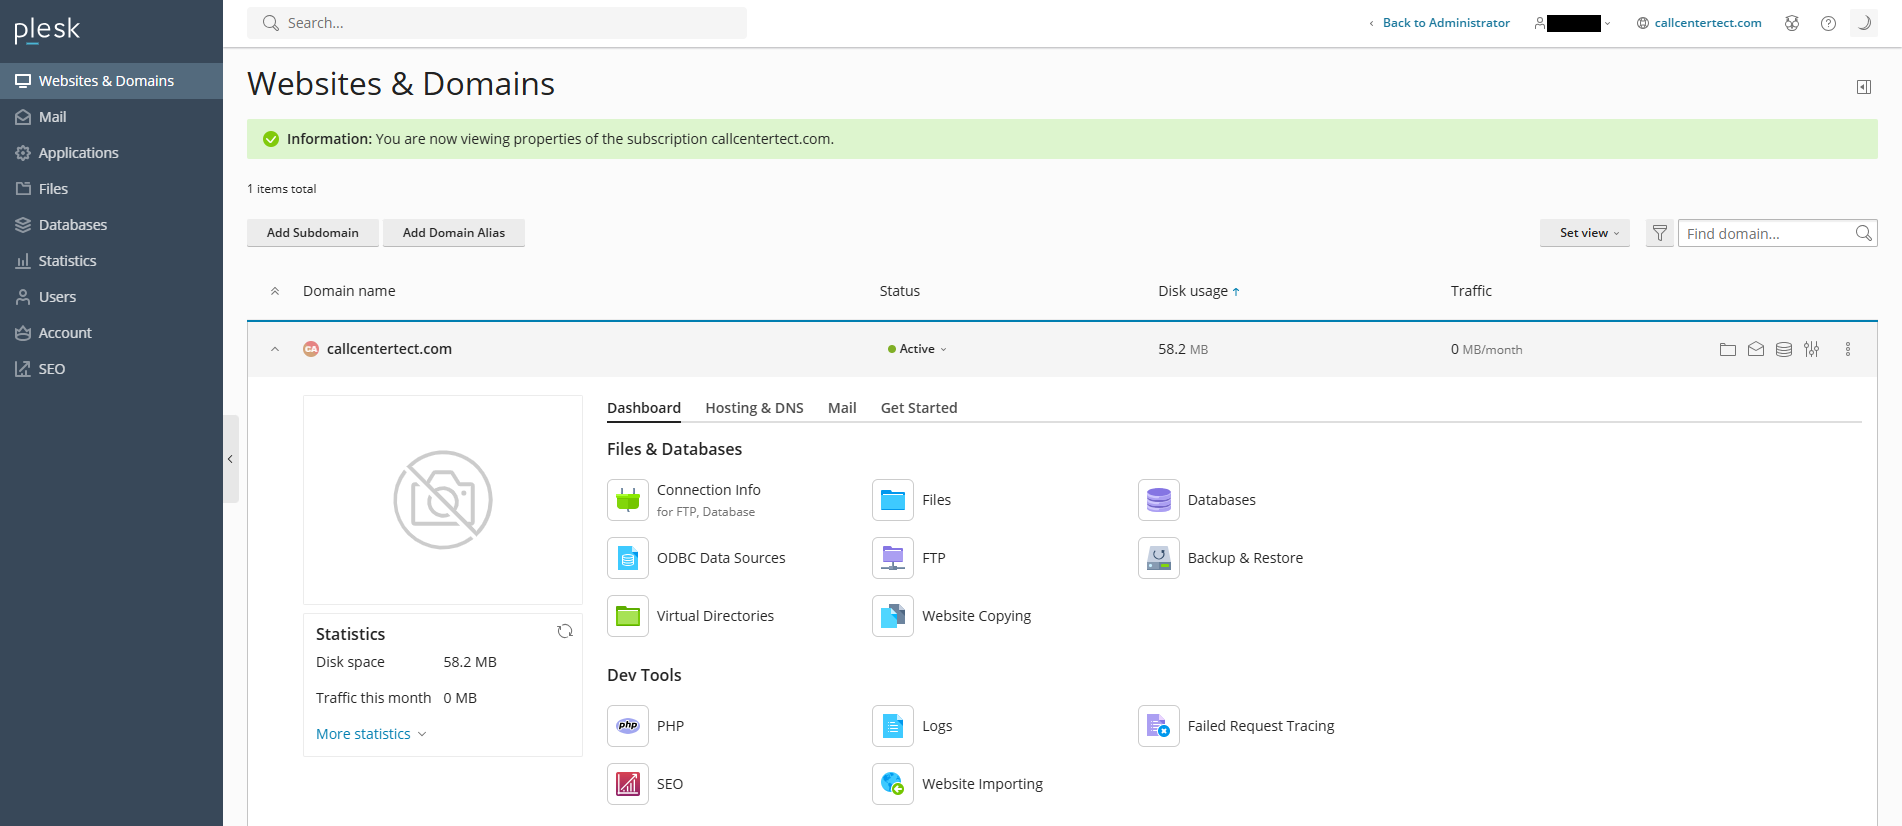Open the Active status dropdown
This screenshot has width=1902, height=826.
coord(917,349)
